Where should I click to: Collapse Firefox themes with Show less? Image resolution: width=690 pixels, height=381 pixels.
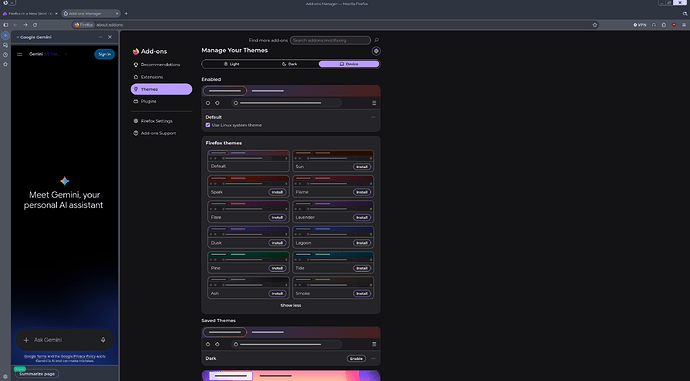291,305
